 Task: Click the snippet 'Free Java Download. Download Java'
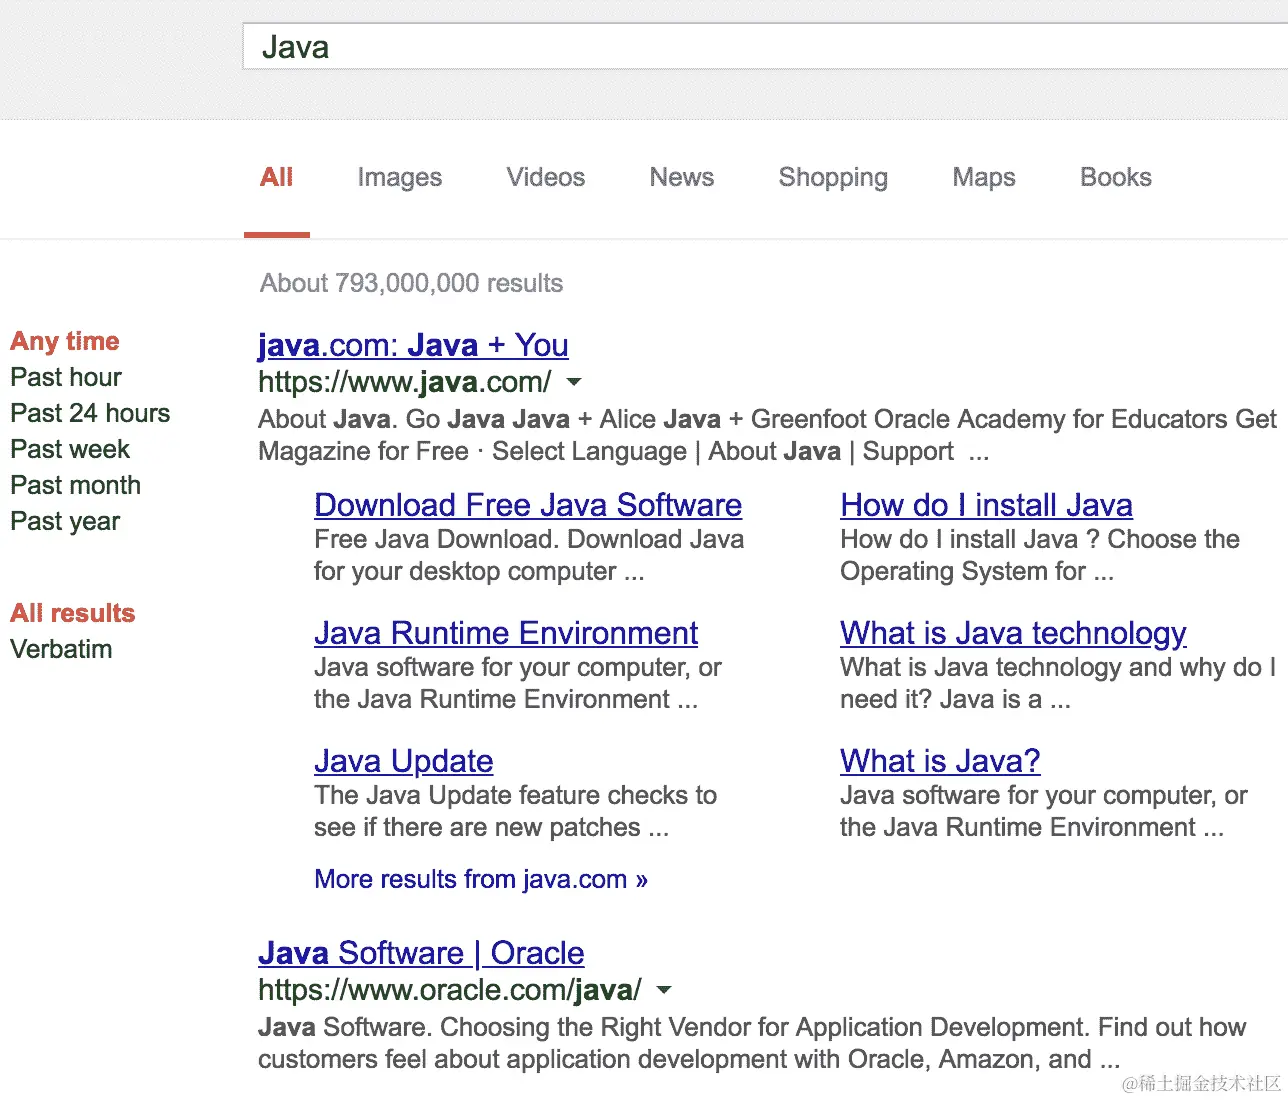(529, 539)
